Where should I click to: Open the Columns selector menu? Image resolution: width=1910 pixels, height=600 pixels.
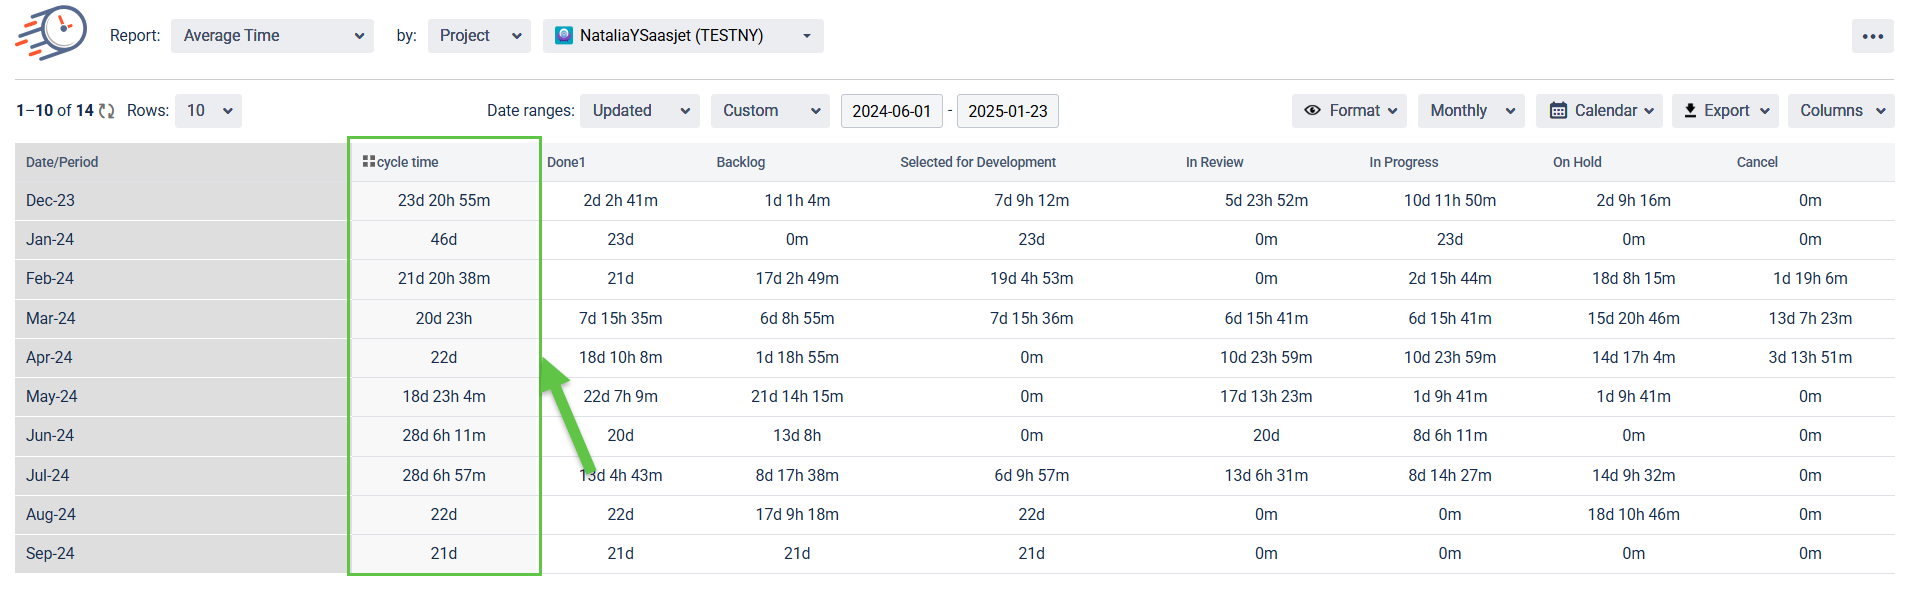(x=1840, y=111)
